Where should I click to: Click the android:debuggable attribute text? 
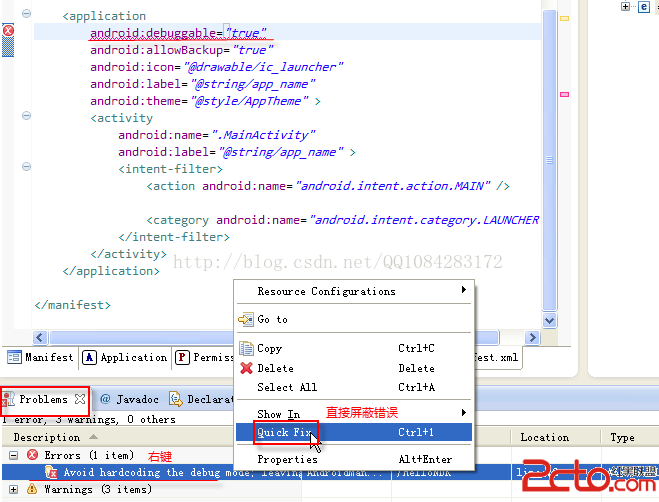pyautogui.click(x=153, y=33)
